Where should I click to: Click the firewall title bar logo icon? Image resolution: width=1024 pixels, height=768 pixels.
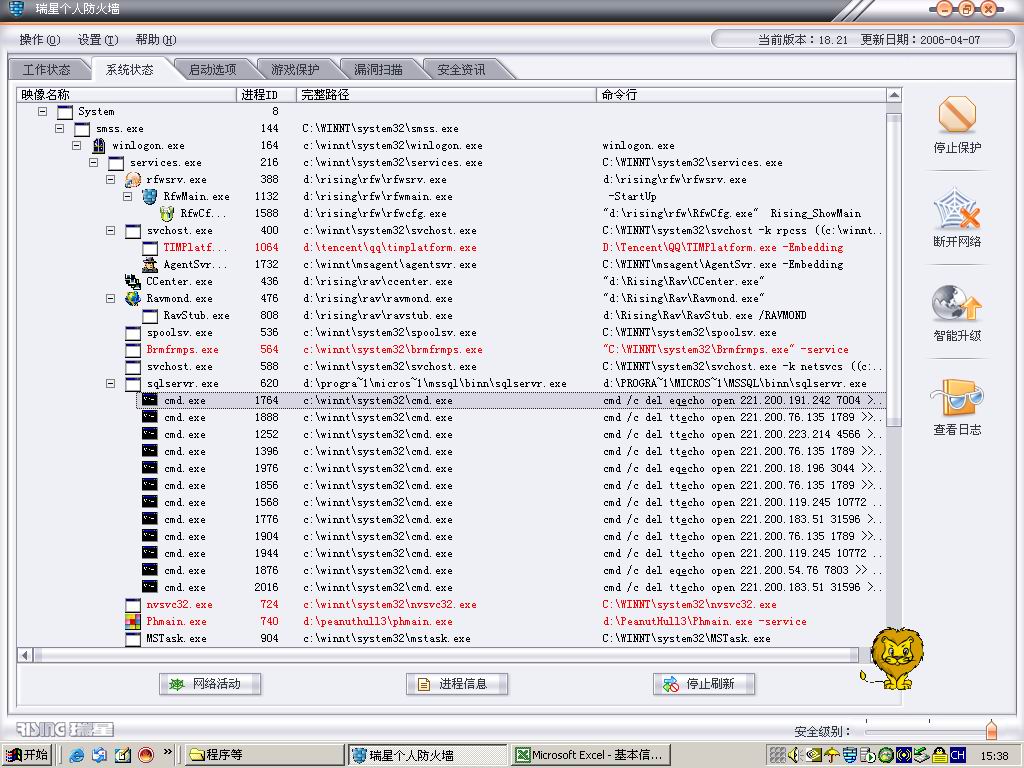click(x=16, y=8)
